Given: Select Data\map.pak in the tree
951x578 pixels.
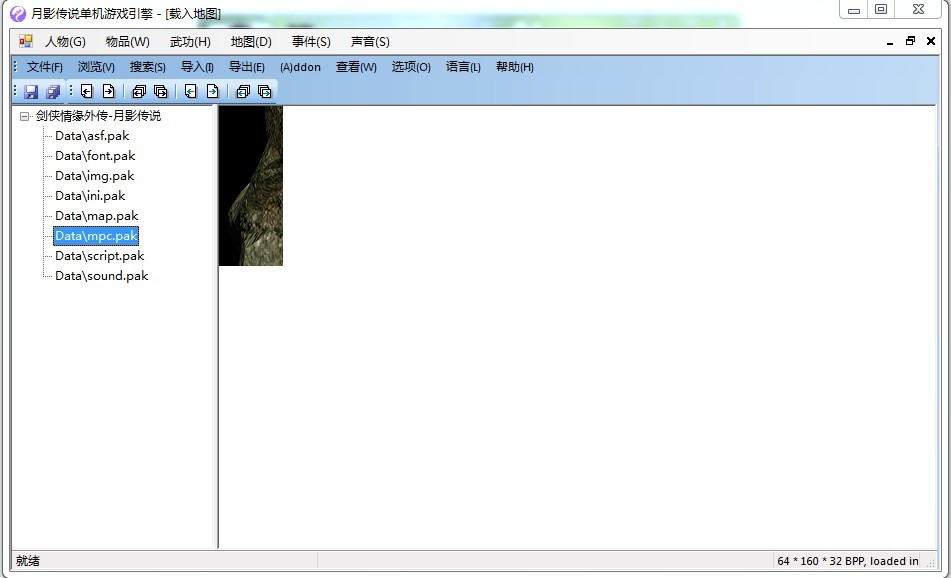Looking at the screenshot, I should (96, 216).
